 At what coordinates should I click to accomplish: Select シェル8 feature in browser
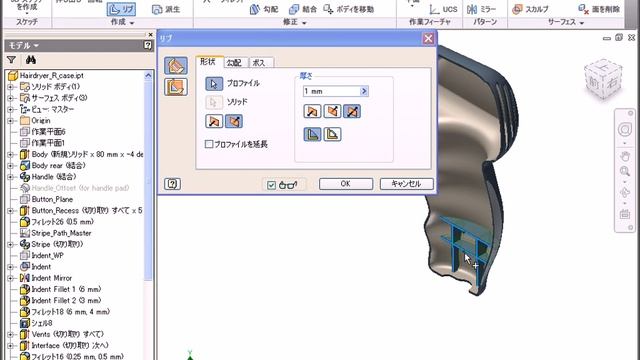(42, 323)
